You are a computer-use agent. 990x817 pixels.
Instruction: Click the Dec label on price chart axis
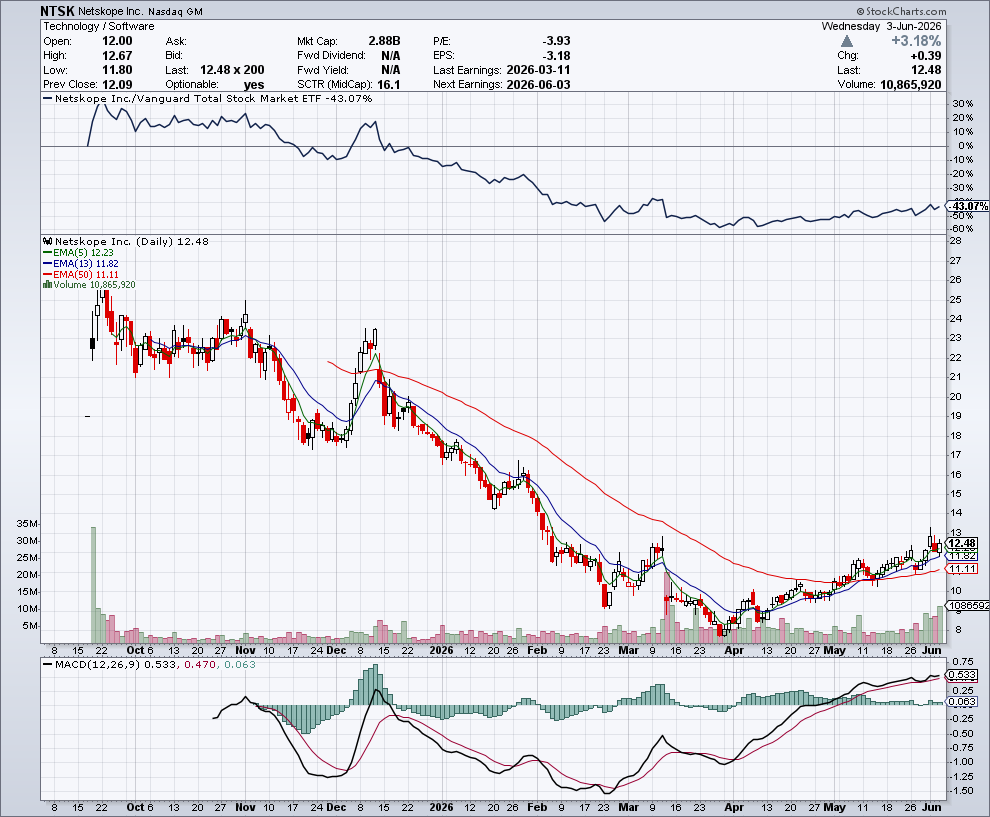click(336, 650)
